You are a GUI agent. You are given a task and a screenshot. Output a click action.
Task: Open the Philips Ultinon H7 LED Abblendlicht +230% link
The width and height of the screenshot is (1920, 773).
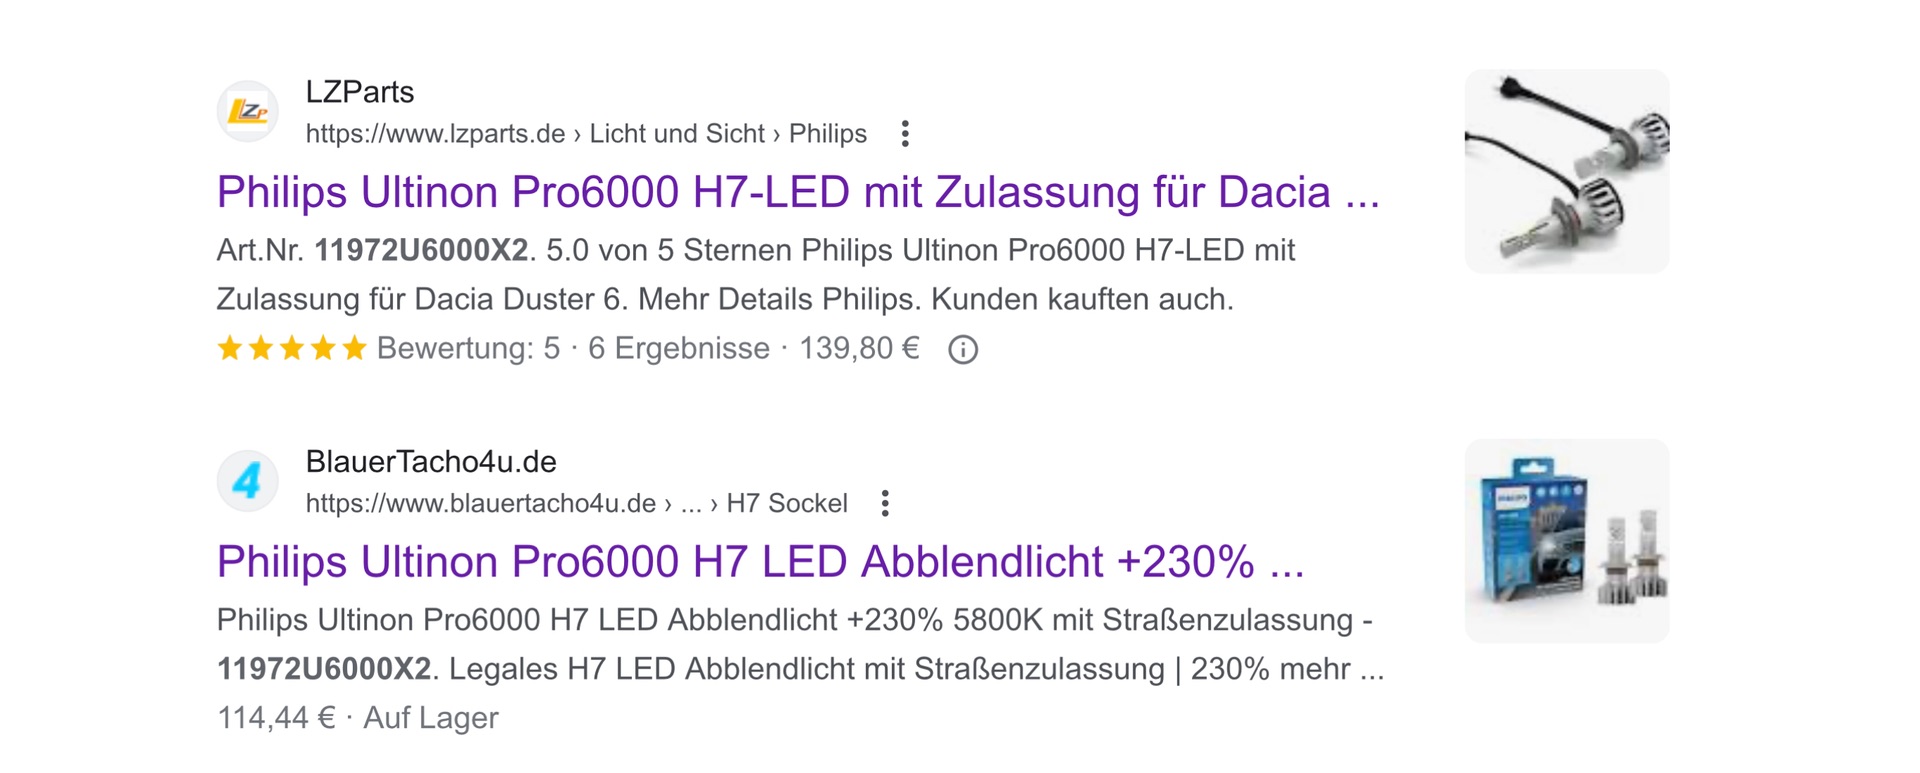[x=760, y=562]
